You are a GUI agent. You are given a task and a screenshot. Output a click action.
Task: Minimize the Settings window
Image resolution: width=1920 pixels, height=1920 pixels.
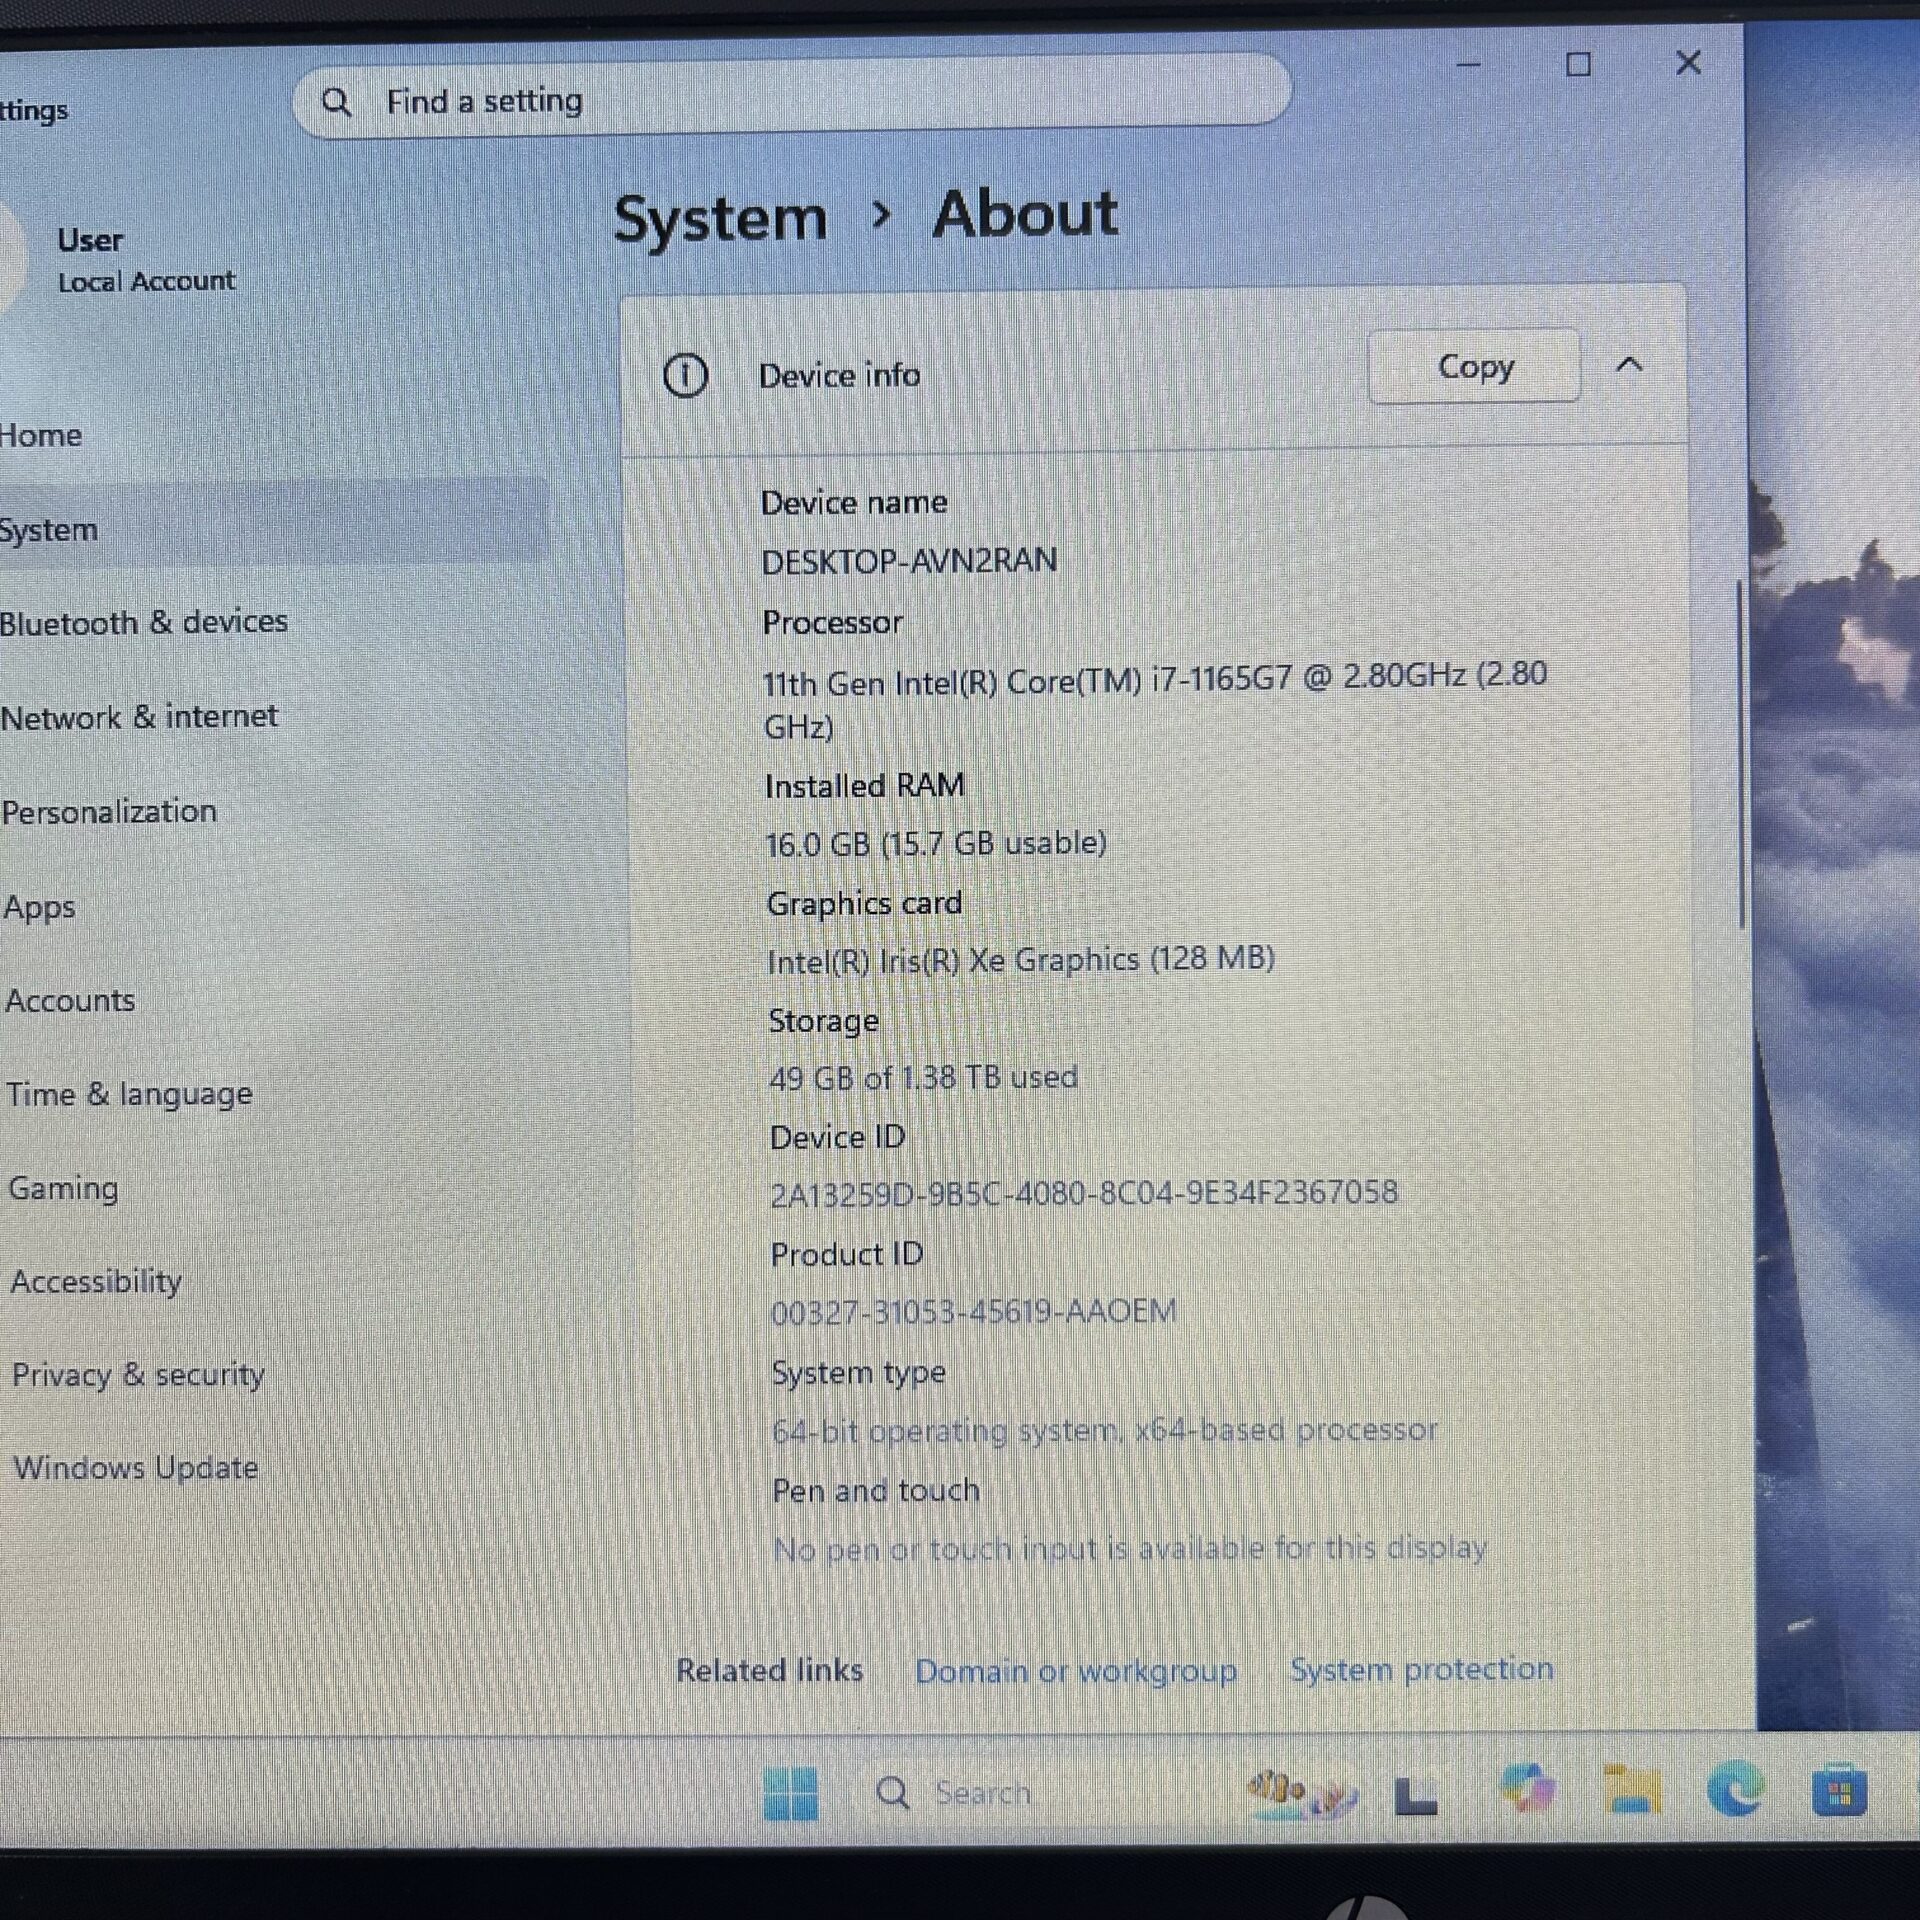[x=1468, y=65]
